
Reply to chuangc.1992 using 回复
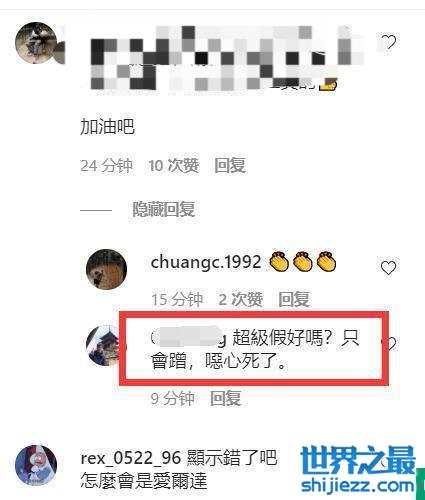click(294, 299)
